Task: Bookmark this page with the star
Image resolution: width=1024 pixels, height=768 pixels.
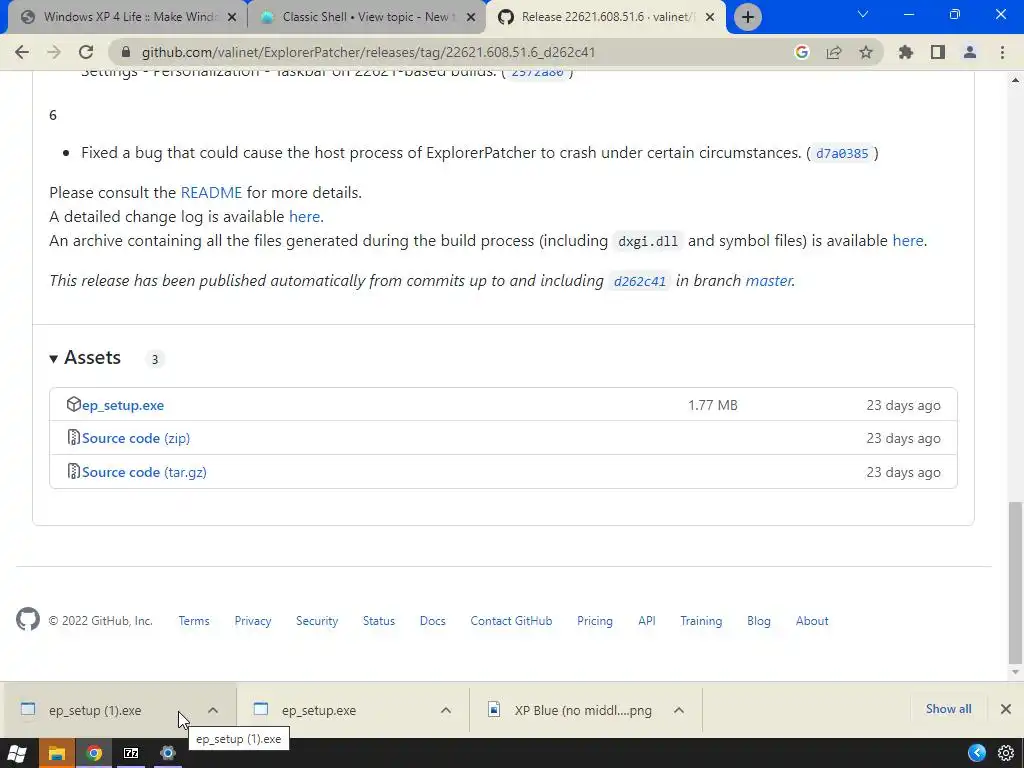Action: coord(866,52)
